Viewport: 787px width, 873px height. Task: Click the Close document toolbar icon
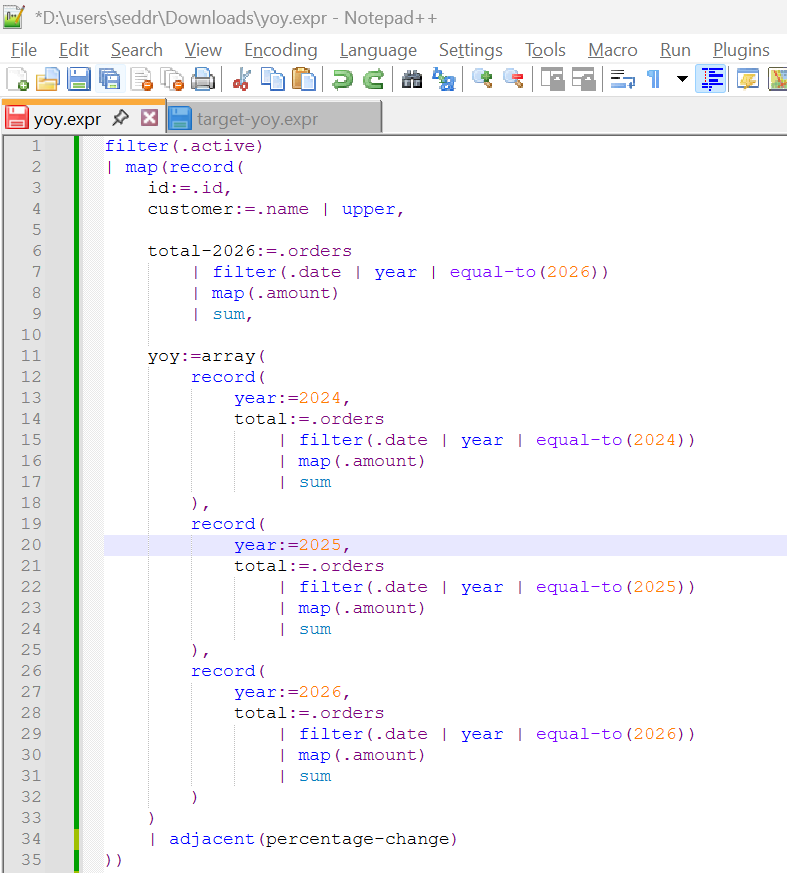tap(141, 79)
